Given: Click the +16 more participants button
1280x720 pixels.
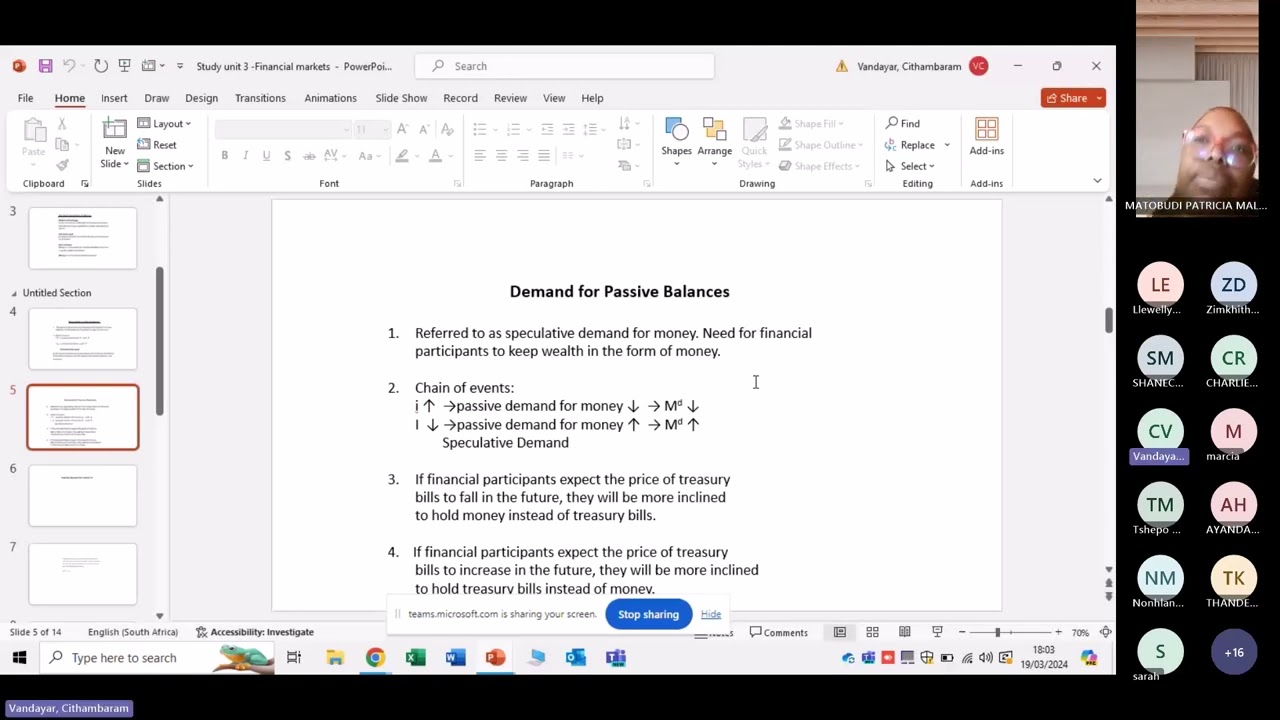Looking at the screenshot, I should [1234, 652].
